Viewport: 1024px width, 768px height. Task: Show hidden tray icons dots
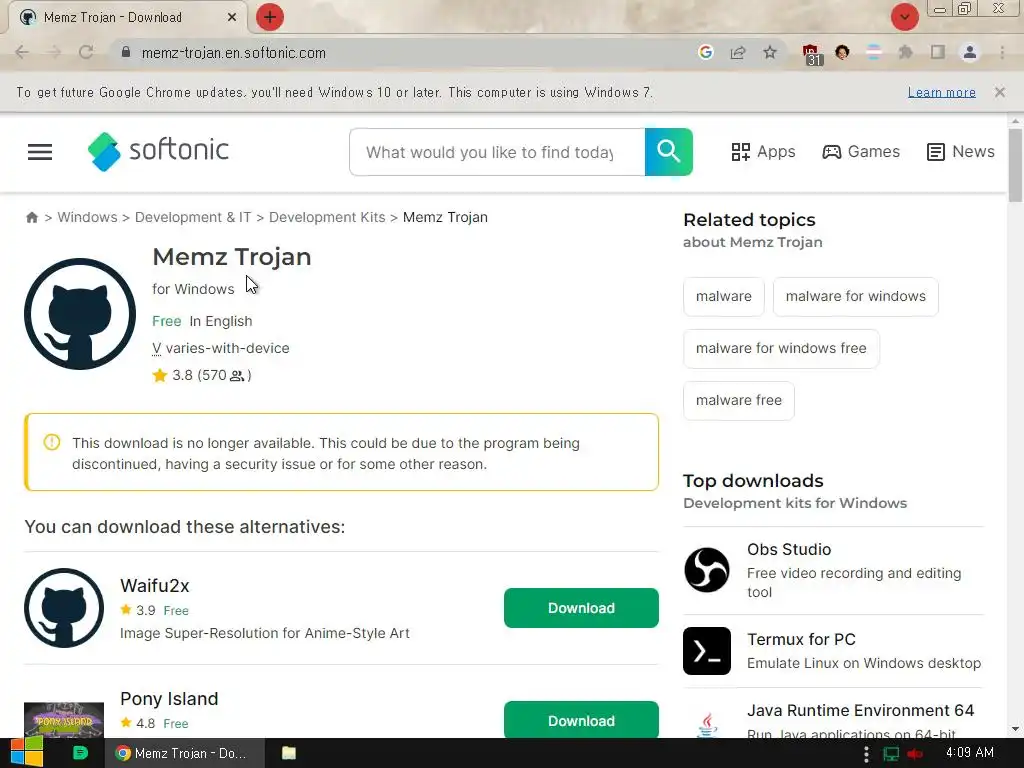point(866,754)
